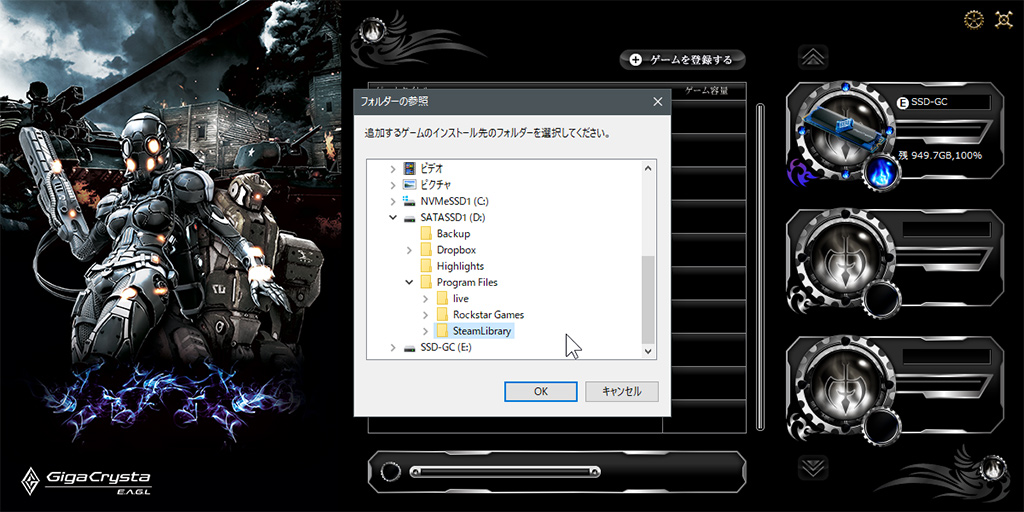This screenshot has height=512, width=1024.
Task: Click the 'Rockstar Games' folder name
Action: [x=488, y=315]
